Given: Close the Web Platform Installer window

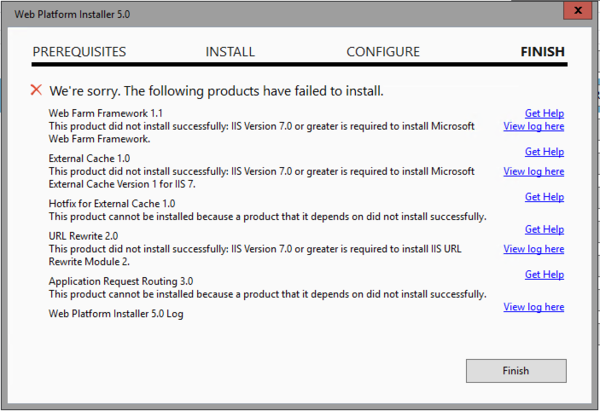Looking at the screenshot, I should 578,10.
